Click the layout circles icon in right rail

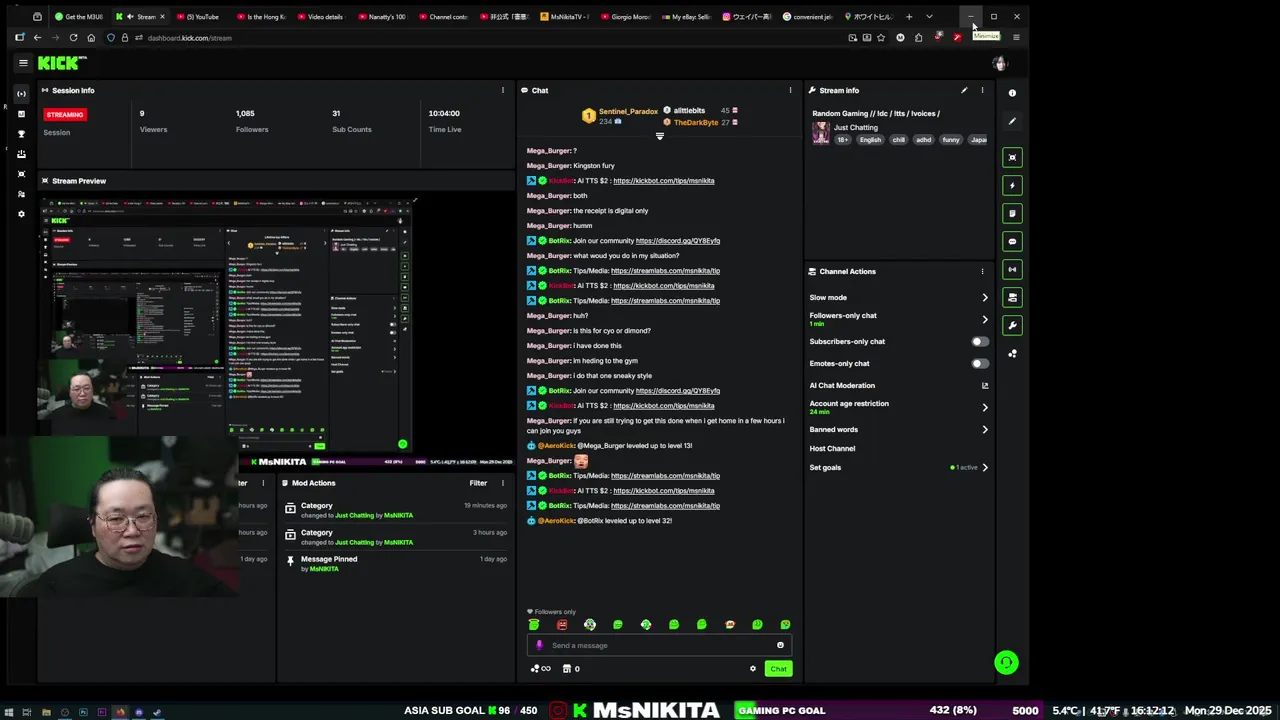click(x=1012, y=353)
